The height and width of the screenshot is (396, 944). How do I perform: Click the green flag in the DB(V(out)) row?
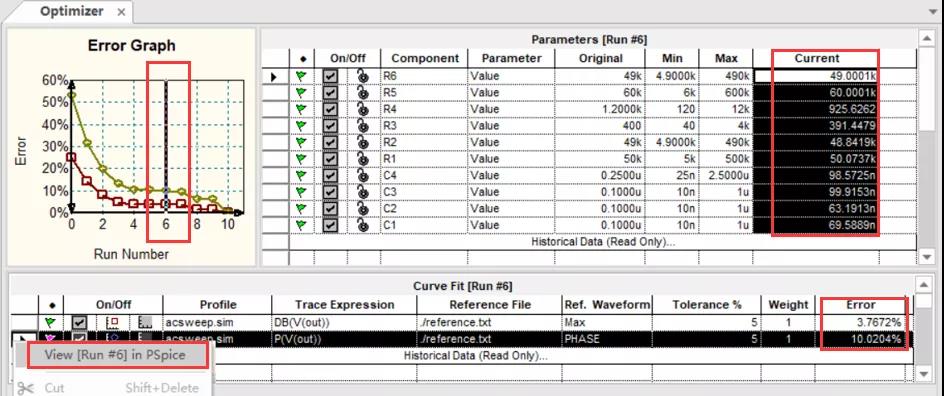[51, 323]
